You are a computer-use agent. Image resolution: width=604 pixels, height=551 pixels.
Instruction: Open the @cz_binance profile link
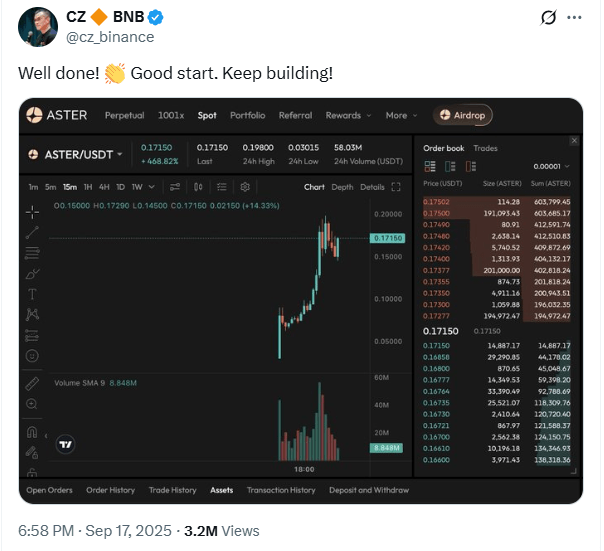110,37
